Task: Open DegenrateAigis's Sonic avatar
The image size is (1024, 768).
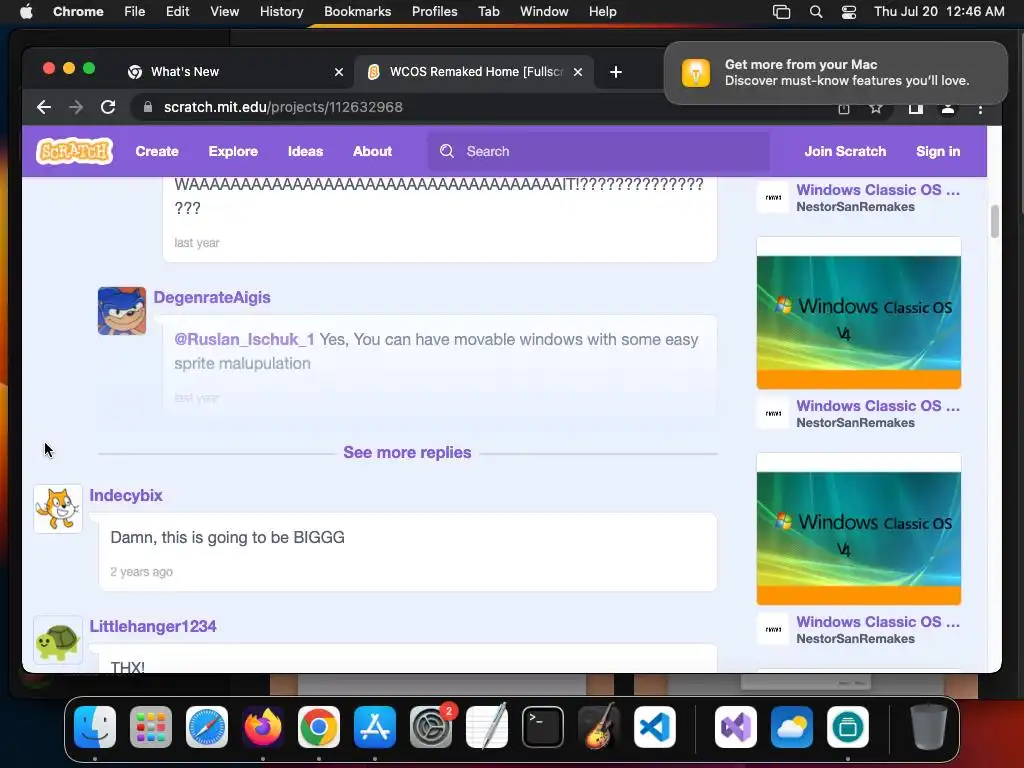Action: coord(122,311)
